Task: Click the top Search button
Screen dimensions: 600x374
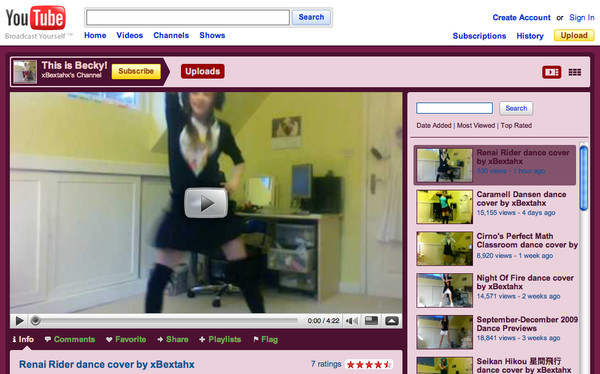Action: click(x=311, y=17)
